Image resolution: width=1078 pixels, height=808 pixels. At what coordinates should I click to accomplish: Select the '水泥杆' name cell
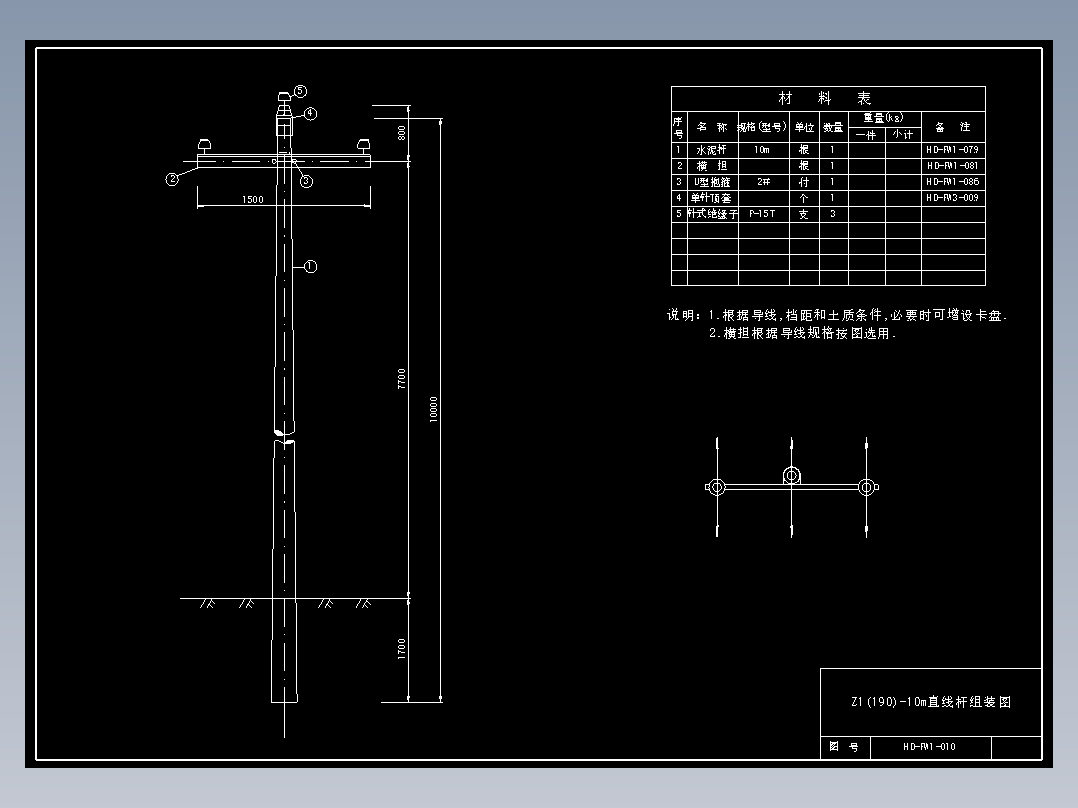[712, 150]
